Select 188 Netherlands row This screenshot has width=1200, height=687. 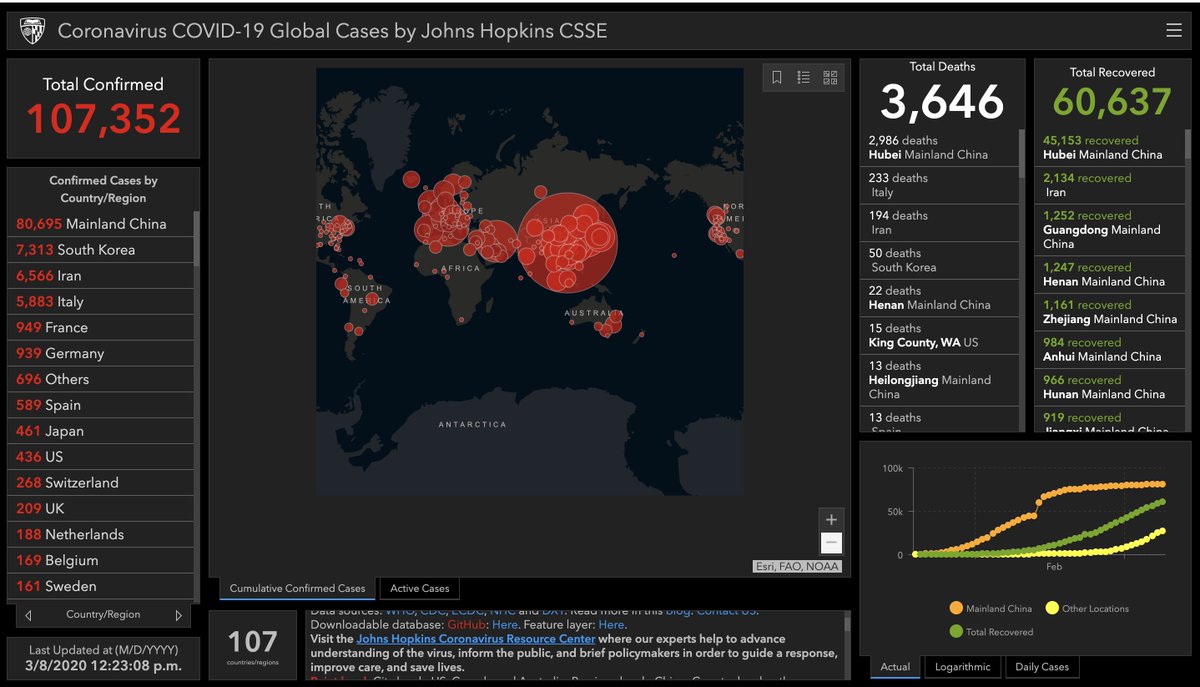click(x=101, y=535)
